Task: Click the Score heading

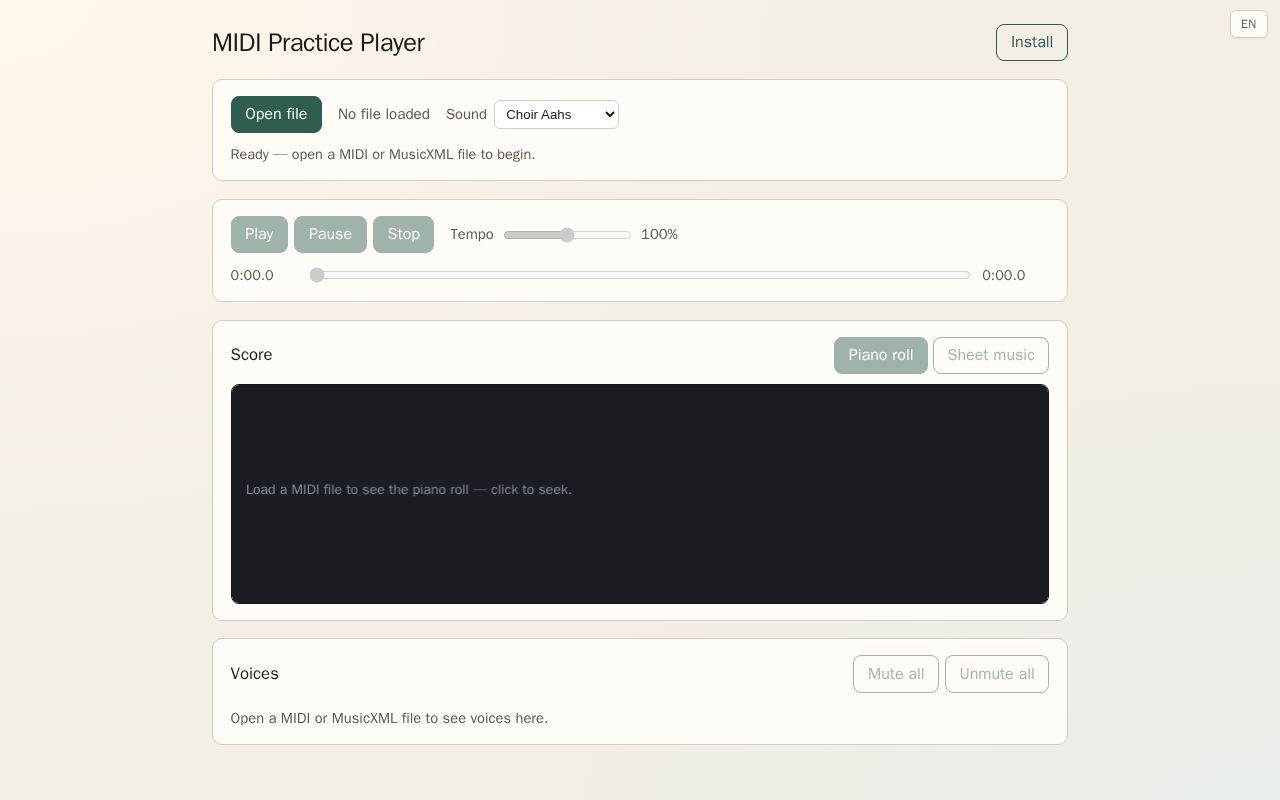Action: coord(251,355)
